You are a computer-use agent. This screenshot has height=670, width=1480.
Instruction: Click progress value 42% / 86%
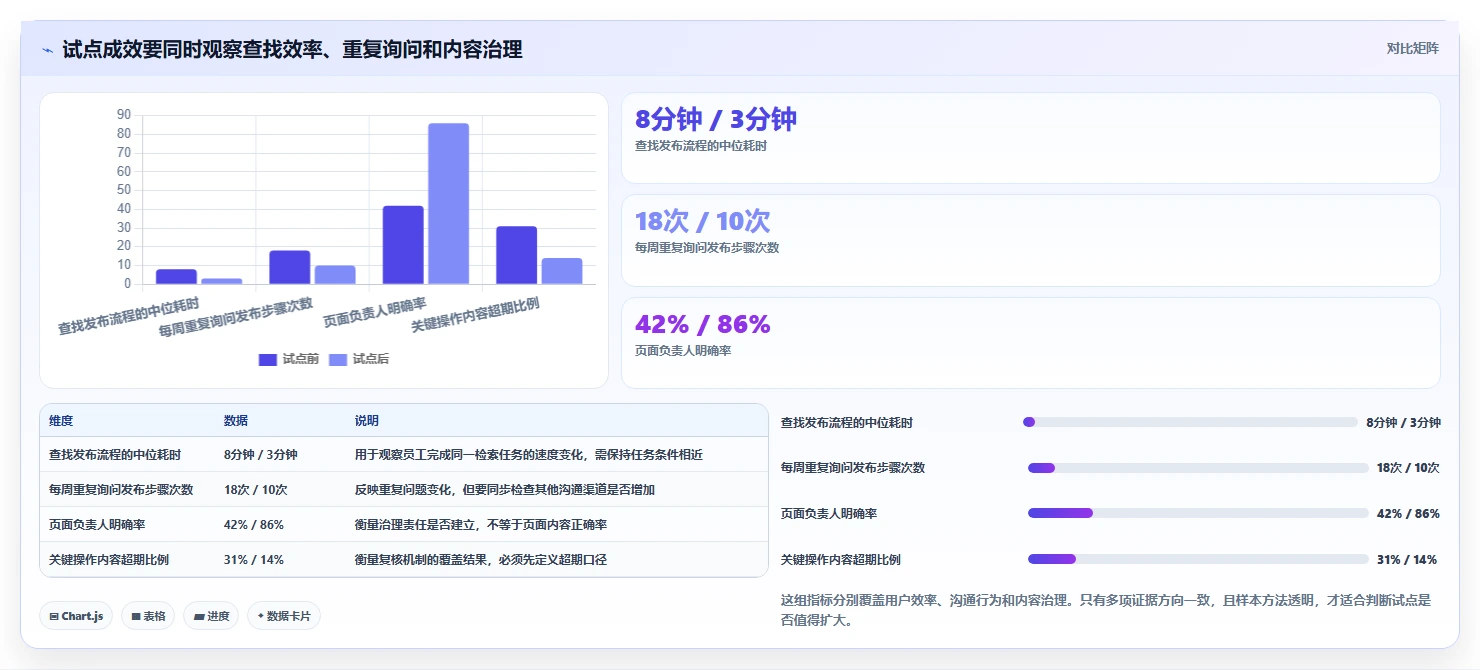[x=1408, y=514]
